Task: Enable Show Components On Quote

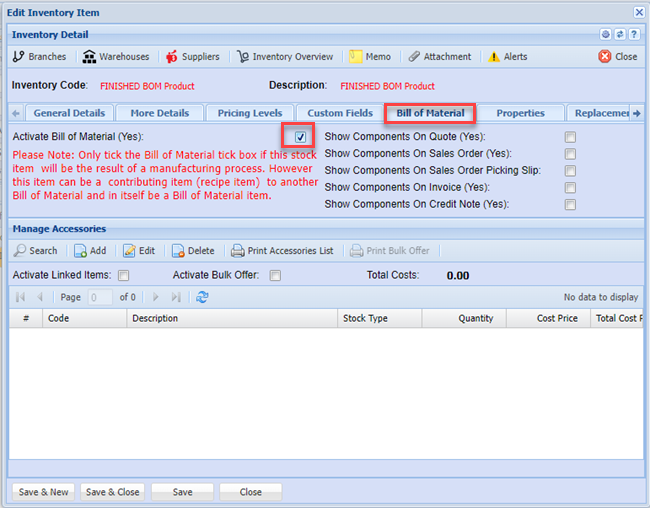Action: tap(570, 137)
